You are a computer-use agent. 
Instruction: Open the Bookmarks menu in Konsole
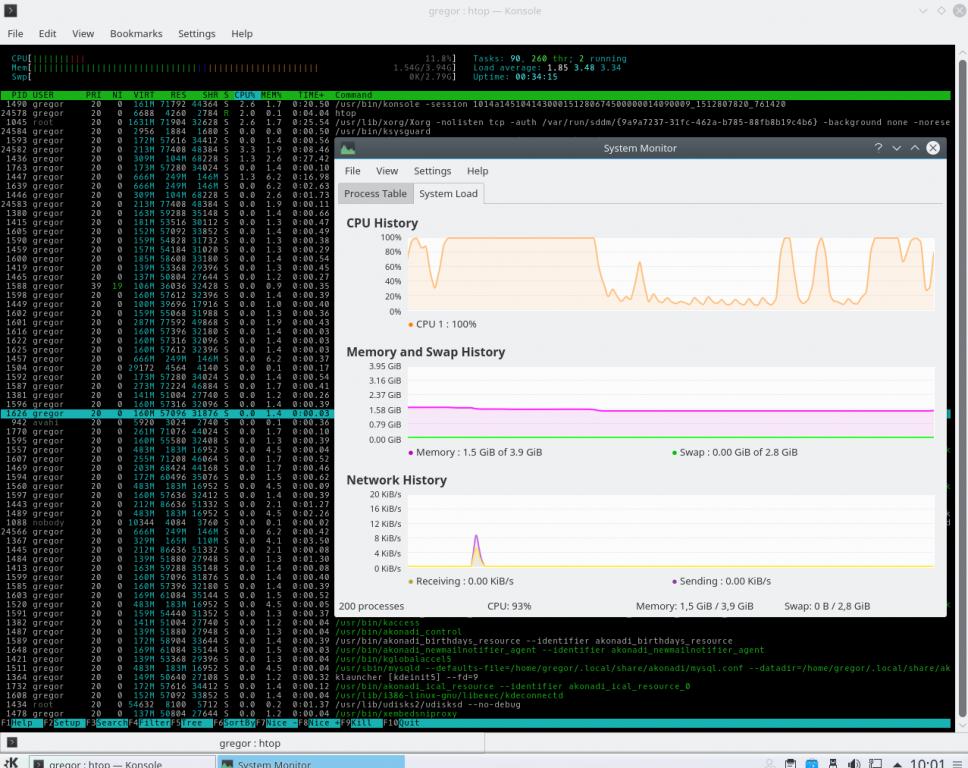click(136, 33)
